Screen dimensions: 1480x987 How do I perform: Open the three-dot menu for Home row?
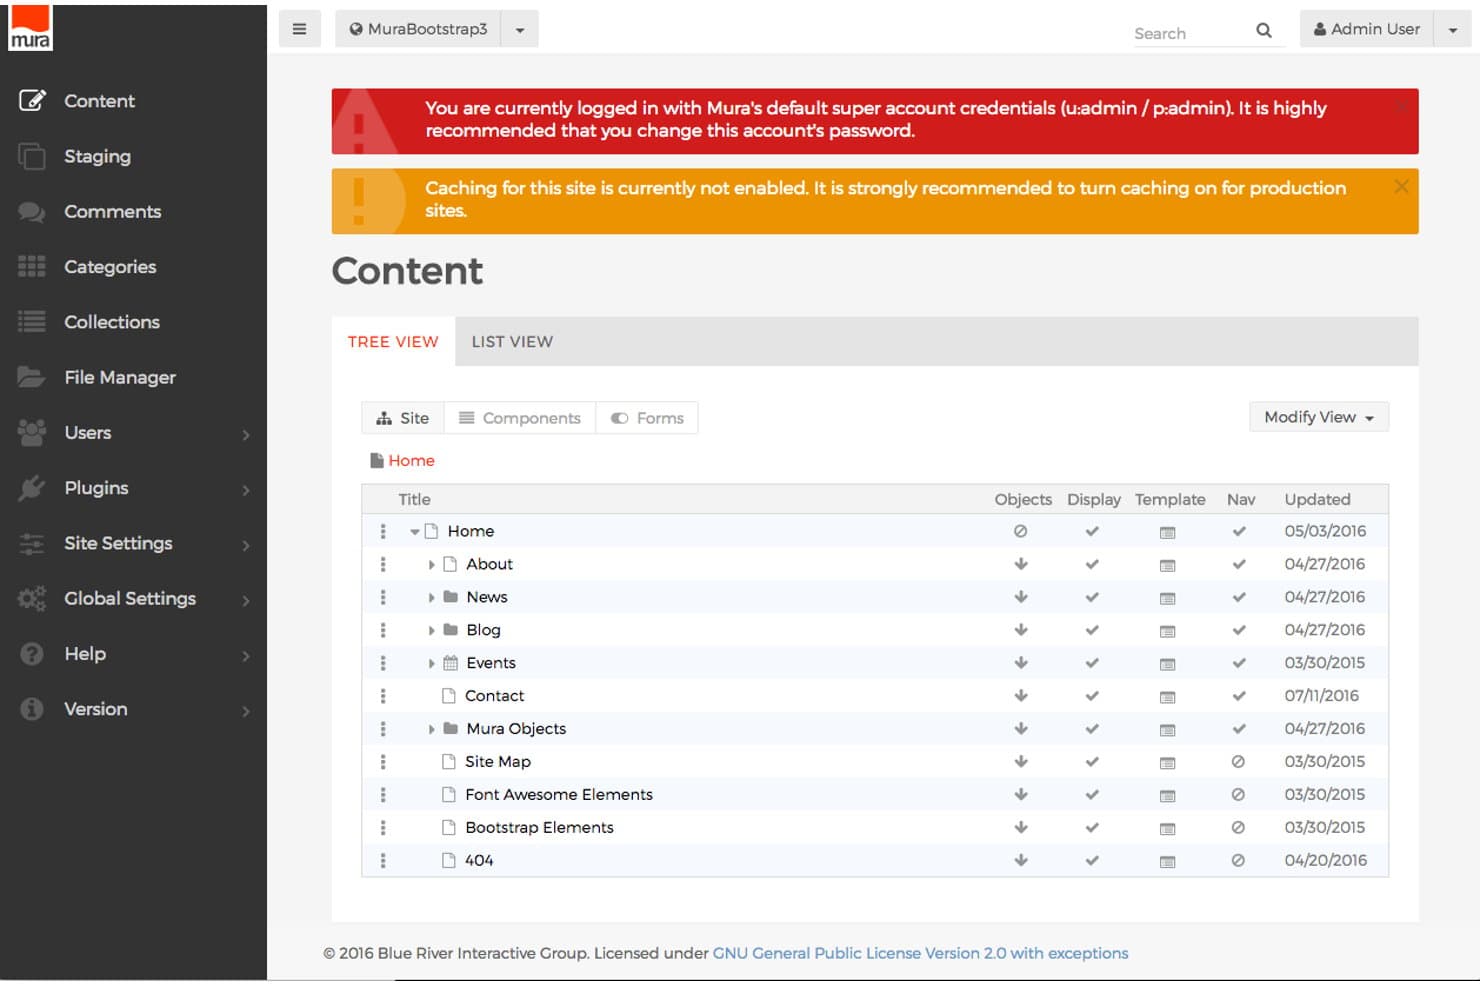tap(383, 531)
